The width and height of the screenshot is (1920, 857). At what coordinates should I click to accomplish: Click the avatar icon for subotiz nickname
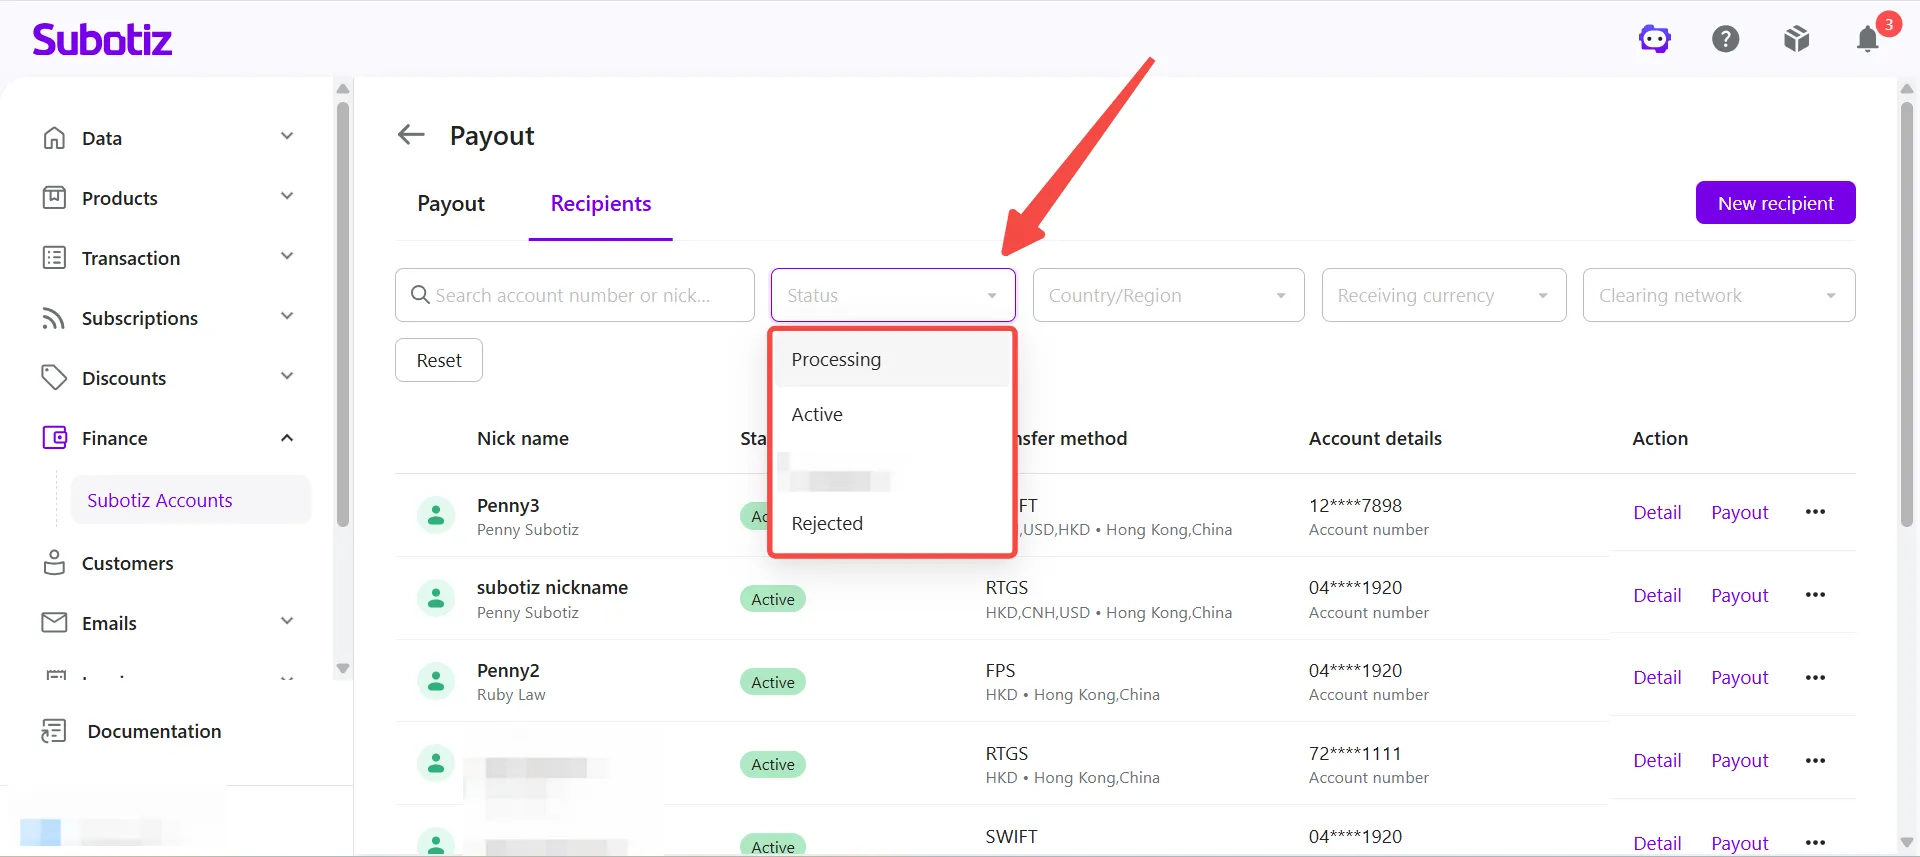coord(436,598)
